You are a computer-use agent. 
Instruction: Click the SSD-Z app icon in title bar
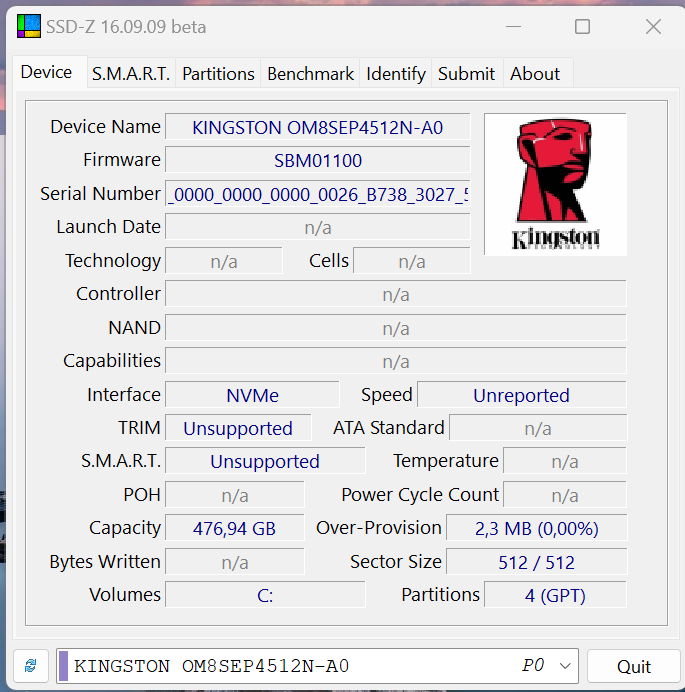pyautogui.click(x=29, y=27)
